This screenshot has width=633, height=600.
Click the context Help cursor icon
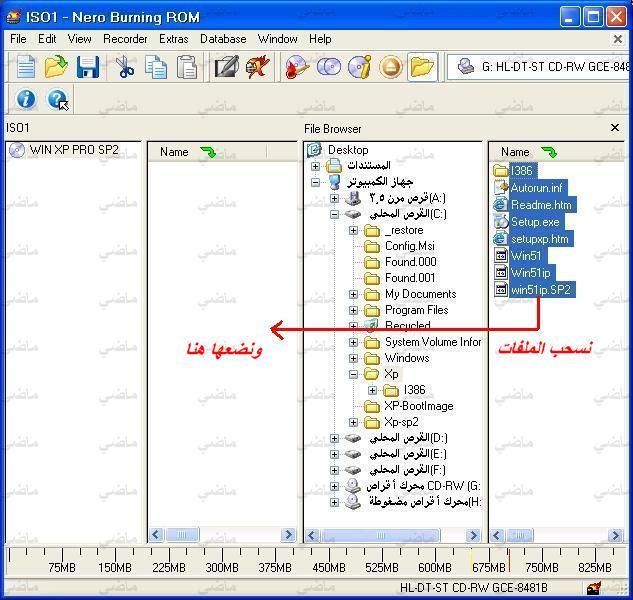coord(58,99)
